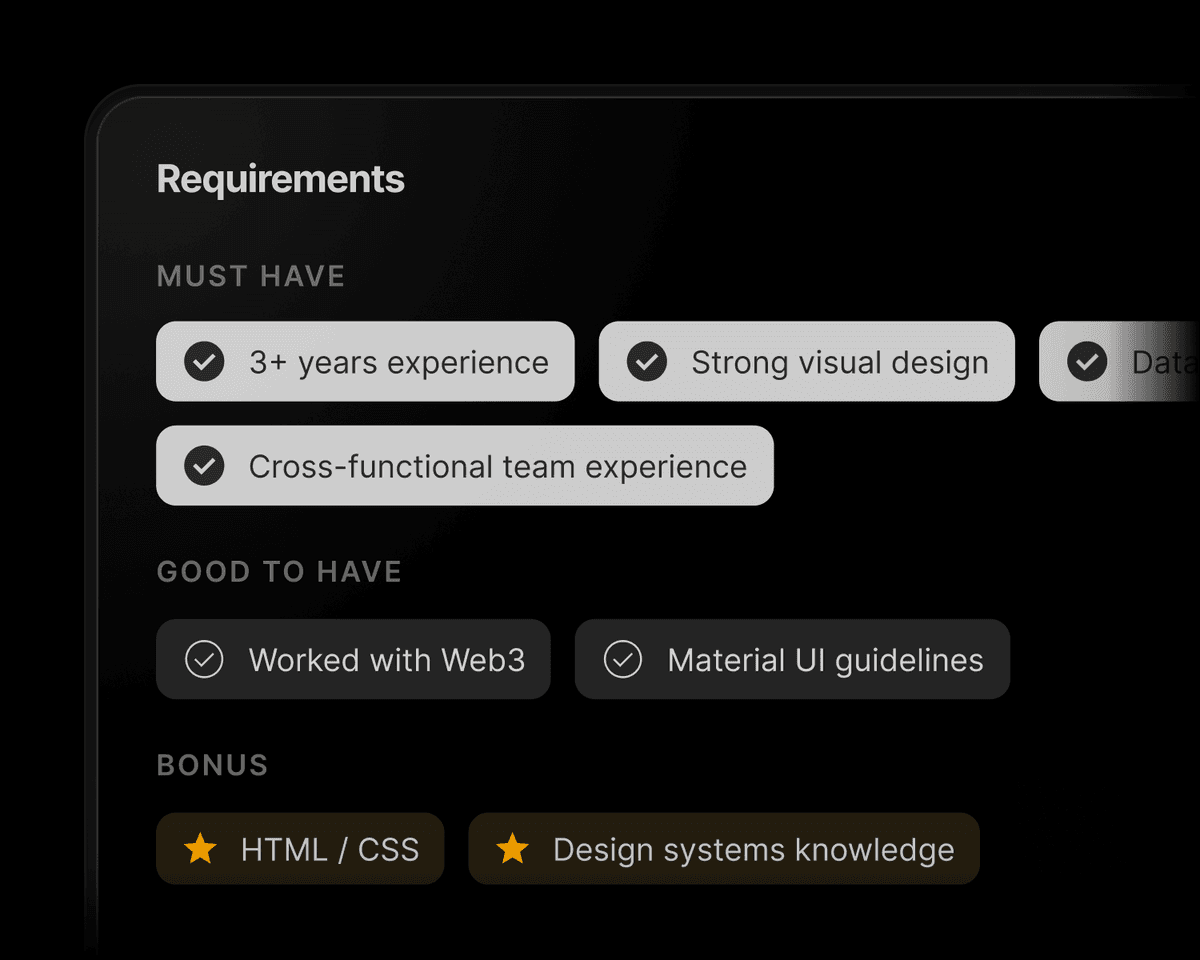This screenshot has width=1200, height=960.
Task: Click the checkmark icon on Strong visual design
Action: pyautogui.click(x=646, y=361)
